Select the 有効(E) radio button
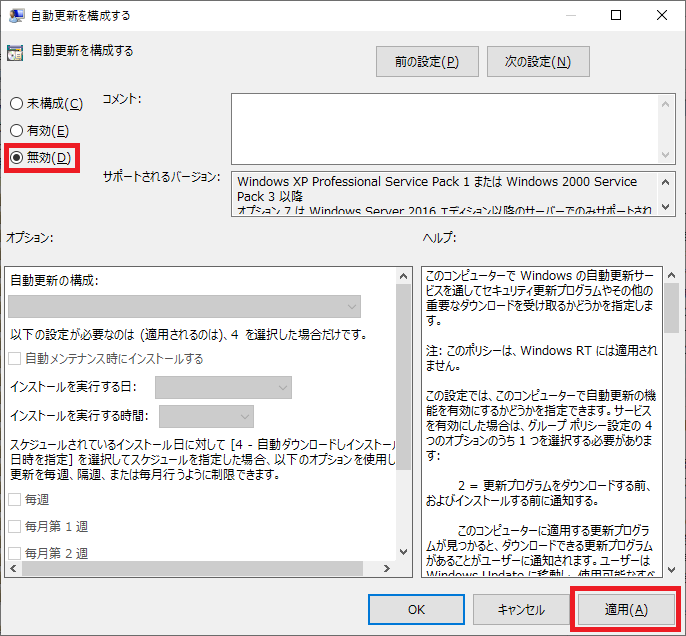Image resolution: width=686 pixels, height=636 pixels. 16,130
